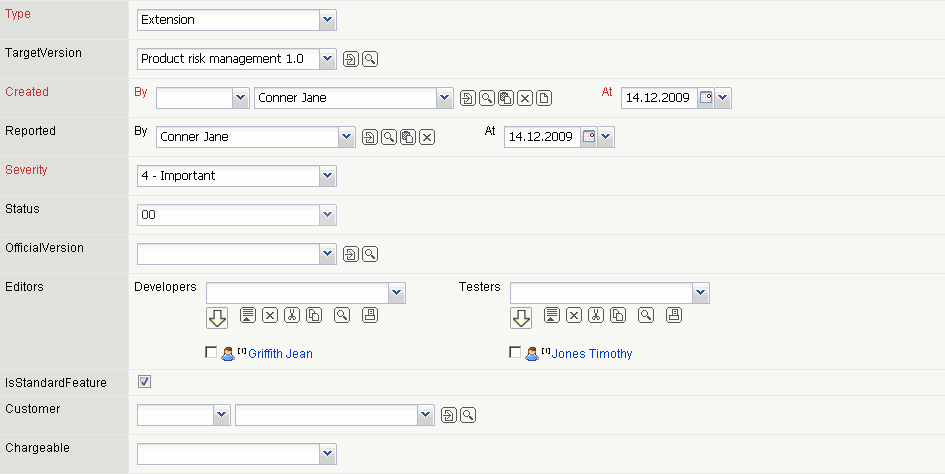The width and height of the screenshot is (945, 474).
Task: Click search icon under Testers
Action: coord(646,315)
